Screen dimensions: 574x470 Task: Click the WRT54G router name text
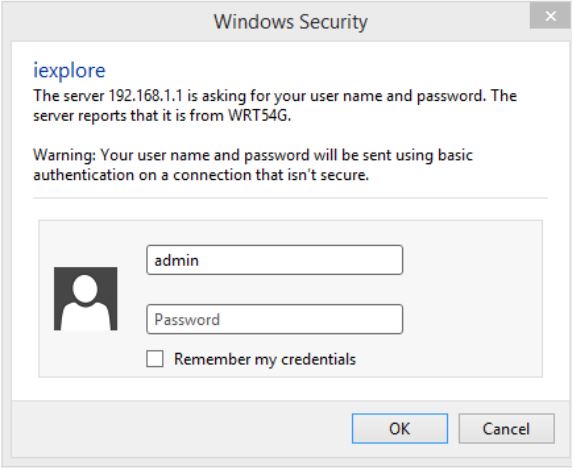(x=260, y=116)
